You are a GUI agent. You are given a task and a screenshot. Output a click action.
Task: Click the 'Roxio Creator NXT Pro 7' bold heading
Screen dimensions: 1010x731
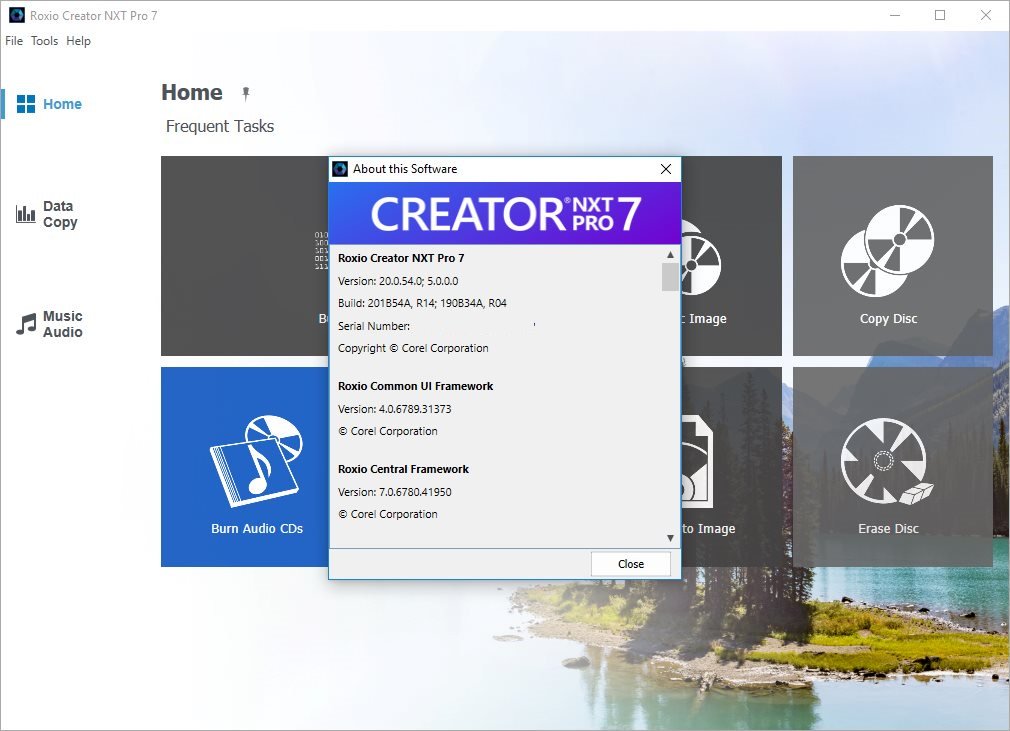(401, 258)
